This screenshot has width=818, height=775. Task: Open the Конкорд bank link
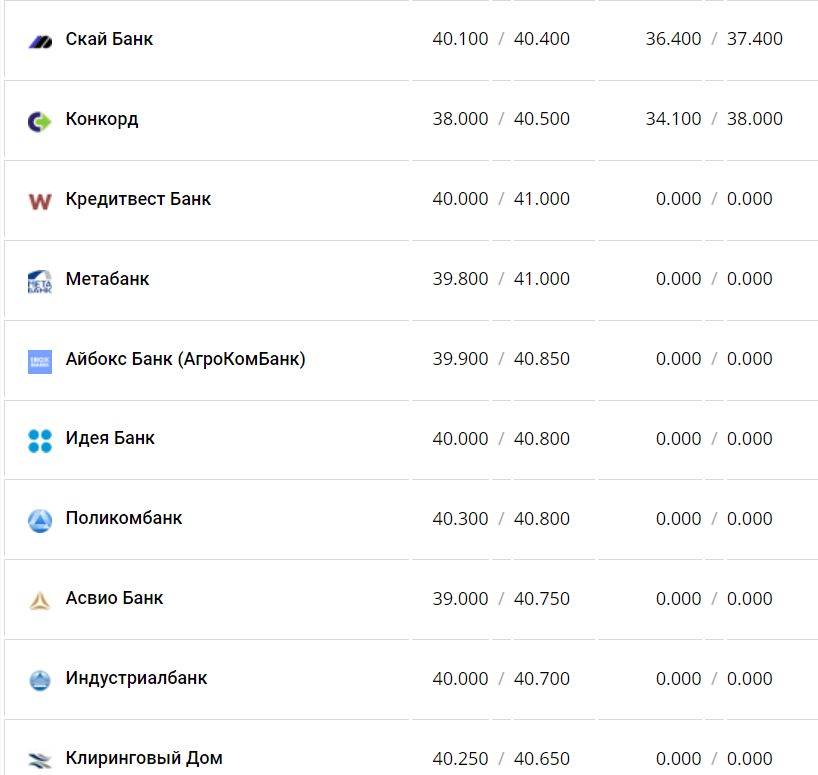(x=102, y=119)
